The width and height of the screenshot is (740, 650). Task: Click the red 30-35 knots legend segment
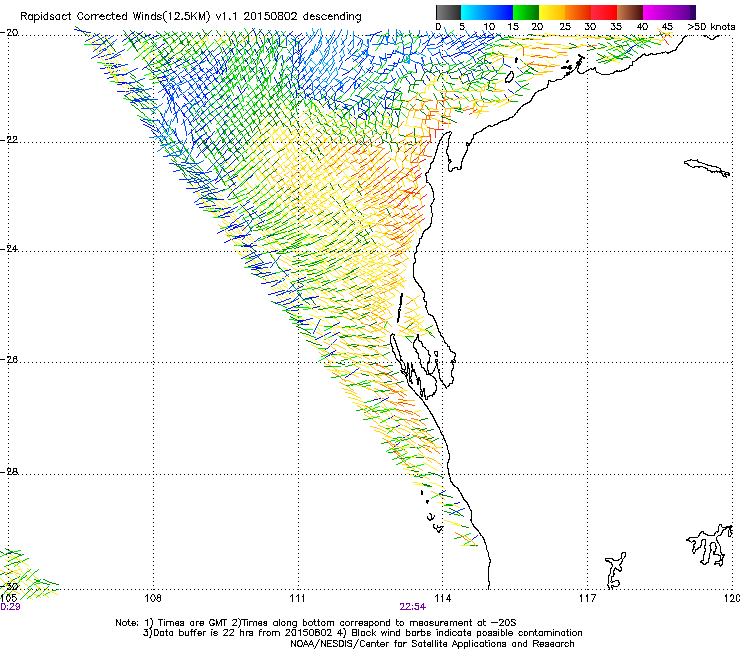(604, 12)
